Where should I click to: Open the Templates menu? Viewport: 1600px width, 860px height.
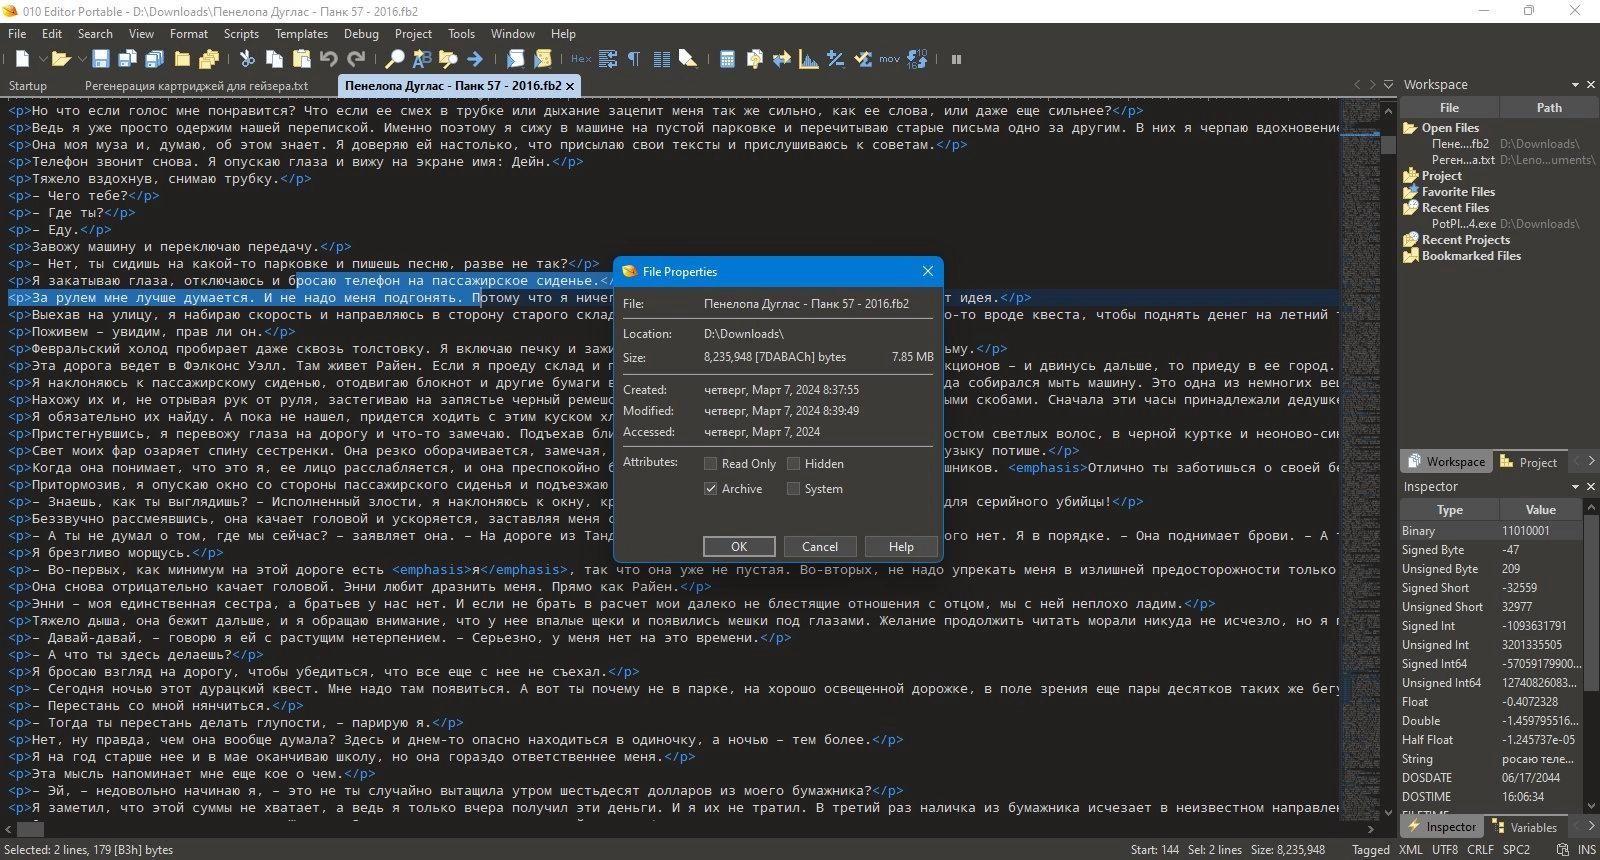pos(301,34)
